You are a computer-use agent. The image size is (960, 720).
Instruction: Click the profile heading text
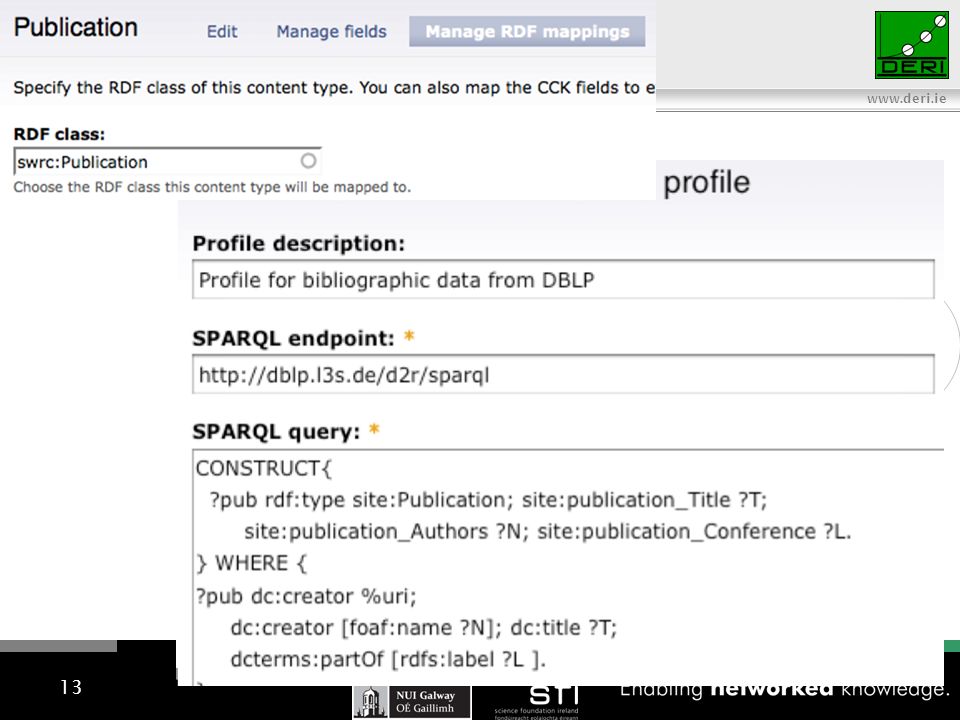707,183
